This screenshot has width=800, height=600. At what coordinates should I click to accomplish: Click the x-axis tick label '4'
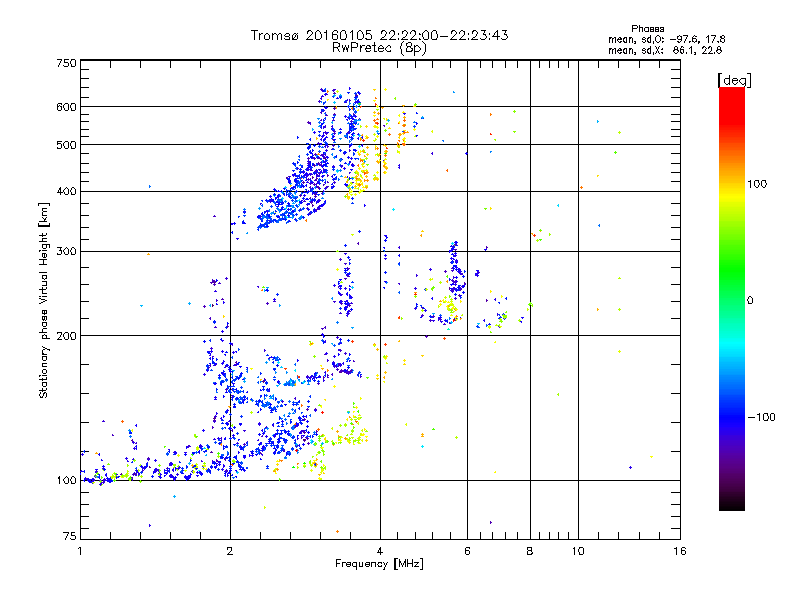tap(380, 551)
